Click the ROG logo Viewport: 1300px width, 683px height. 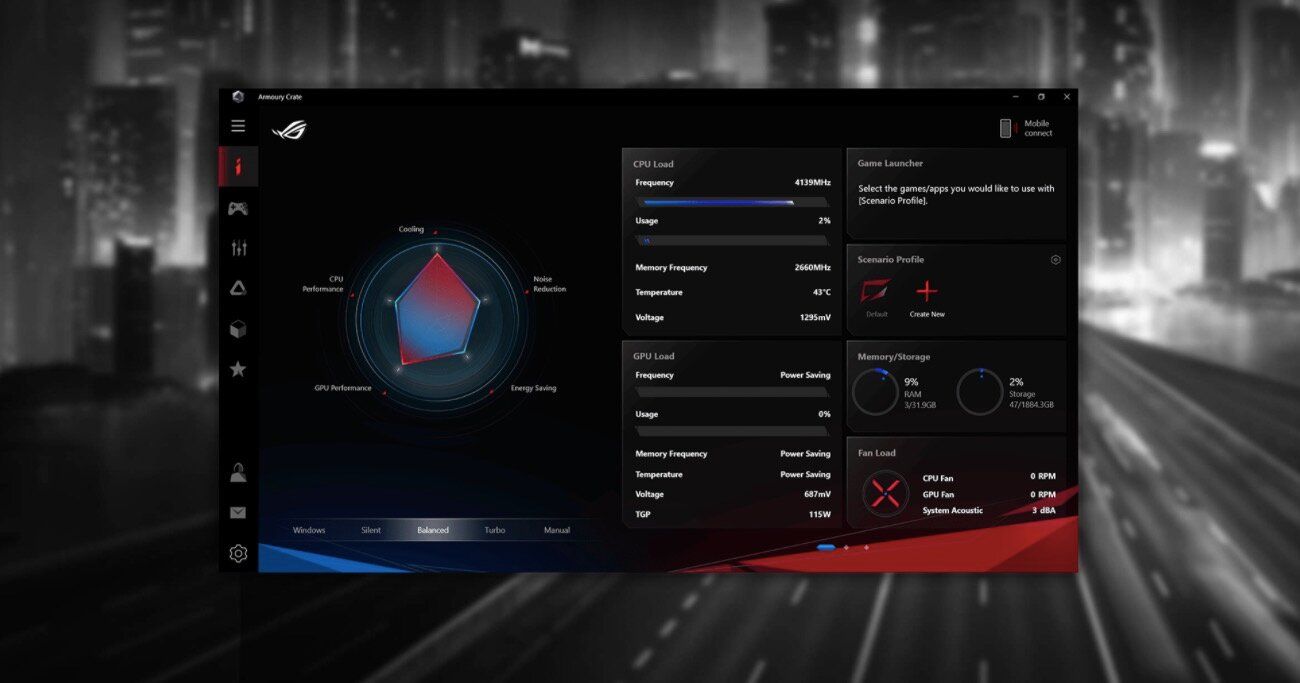(x=289, y=130)
